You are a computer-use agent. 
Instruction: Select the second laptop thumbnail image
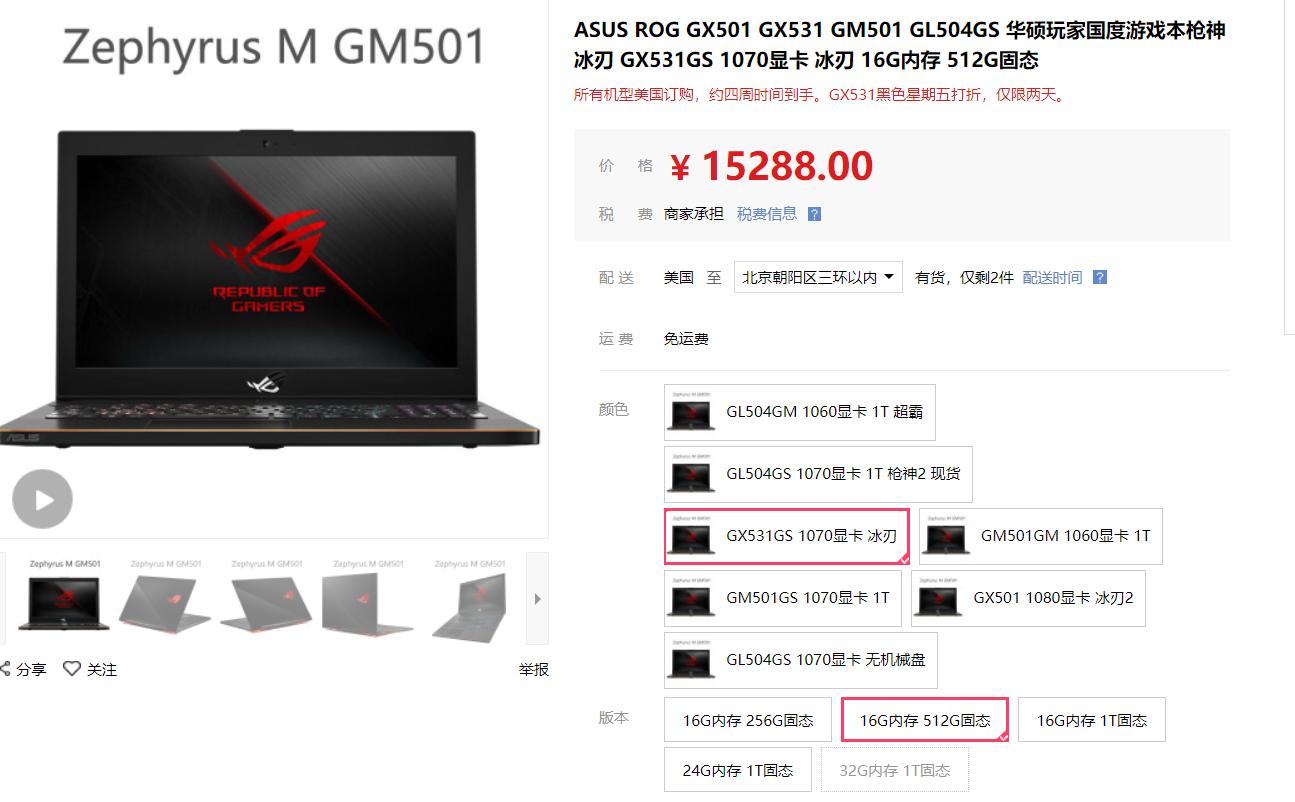(165, 599)
